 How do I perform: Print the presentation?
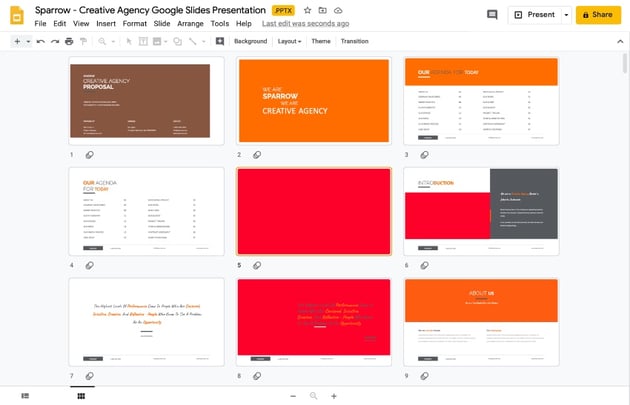(69, 41)
